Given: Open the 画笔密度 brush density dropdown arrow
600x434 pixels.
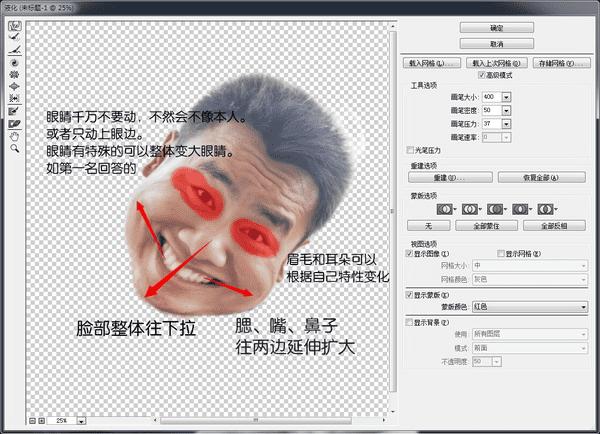Looking at the screenshot, I should [x=506, y=111].
